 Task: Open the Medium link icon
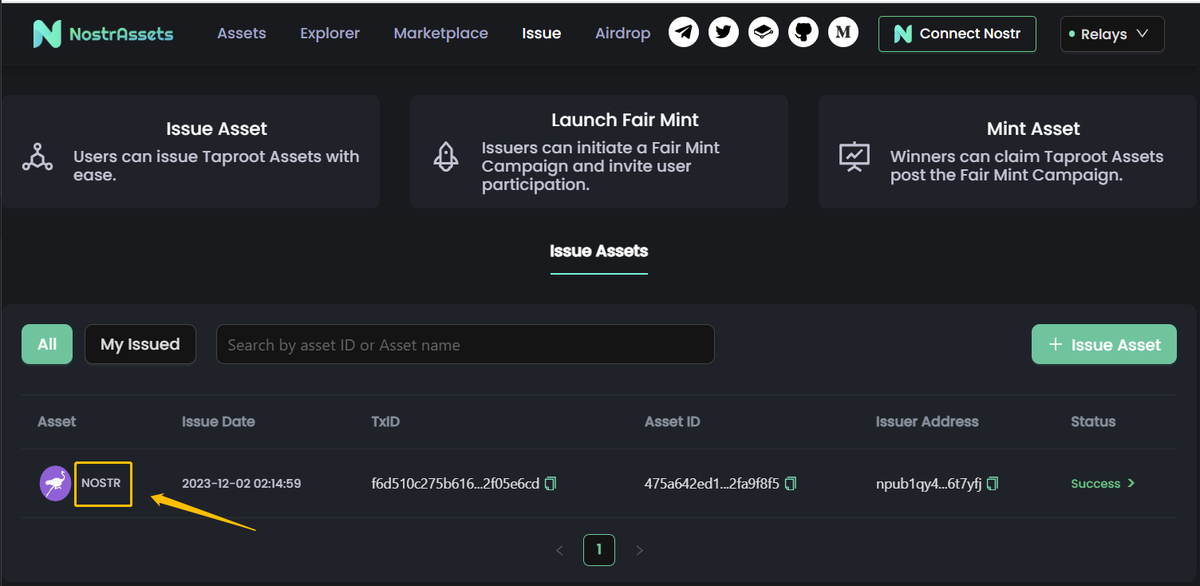(844, 33)
